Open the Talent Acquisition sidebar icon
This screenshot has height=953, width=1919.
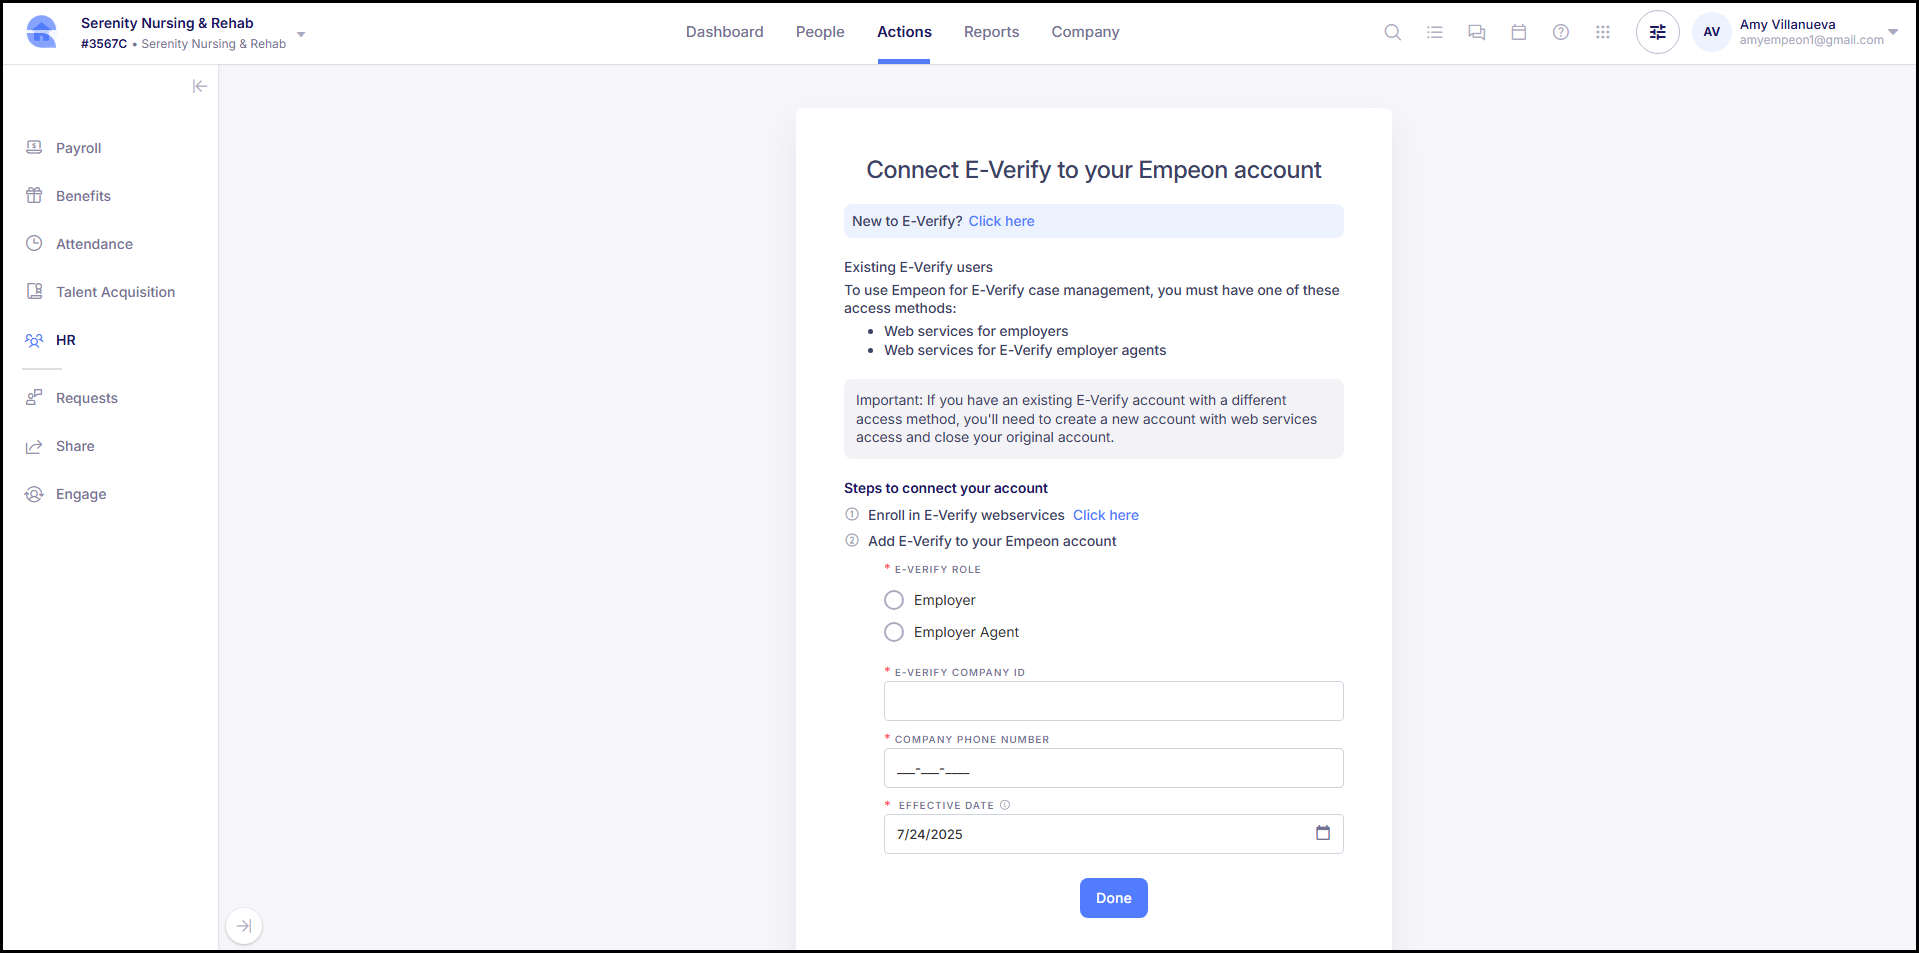tap(34, 291)
